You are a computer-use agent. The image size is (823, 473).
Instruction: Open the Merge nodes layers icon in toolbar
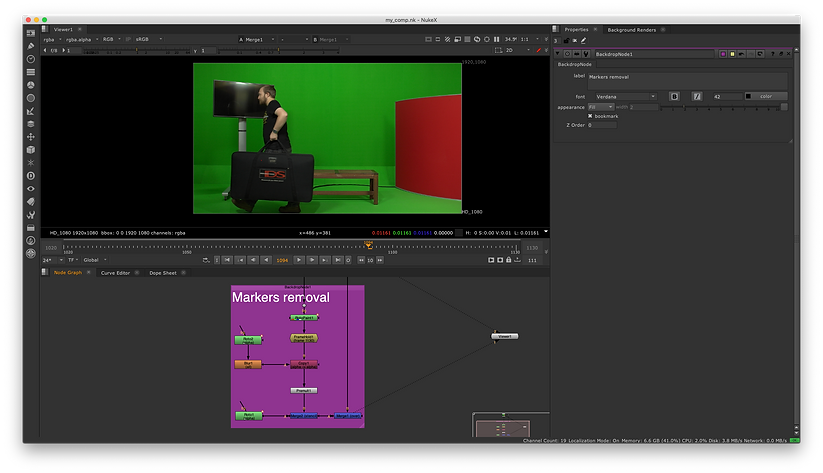(x=31, y=124)
